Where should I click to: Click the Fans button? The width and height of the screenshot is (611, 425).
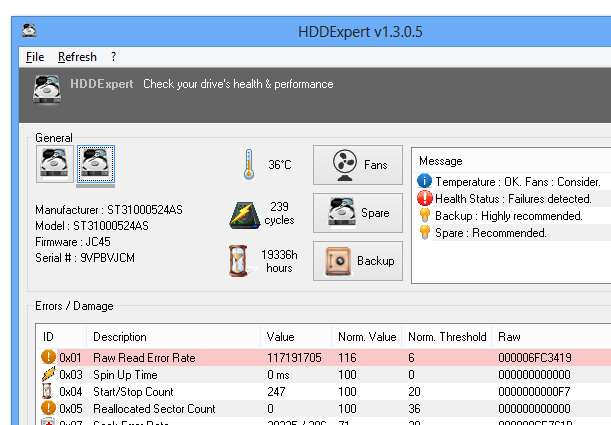point(358,165)
